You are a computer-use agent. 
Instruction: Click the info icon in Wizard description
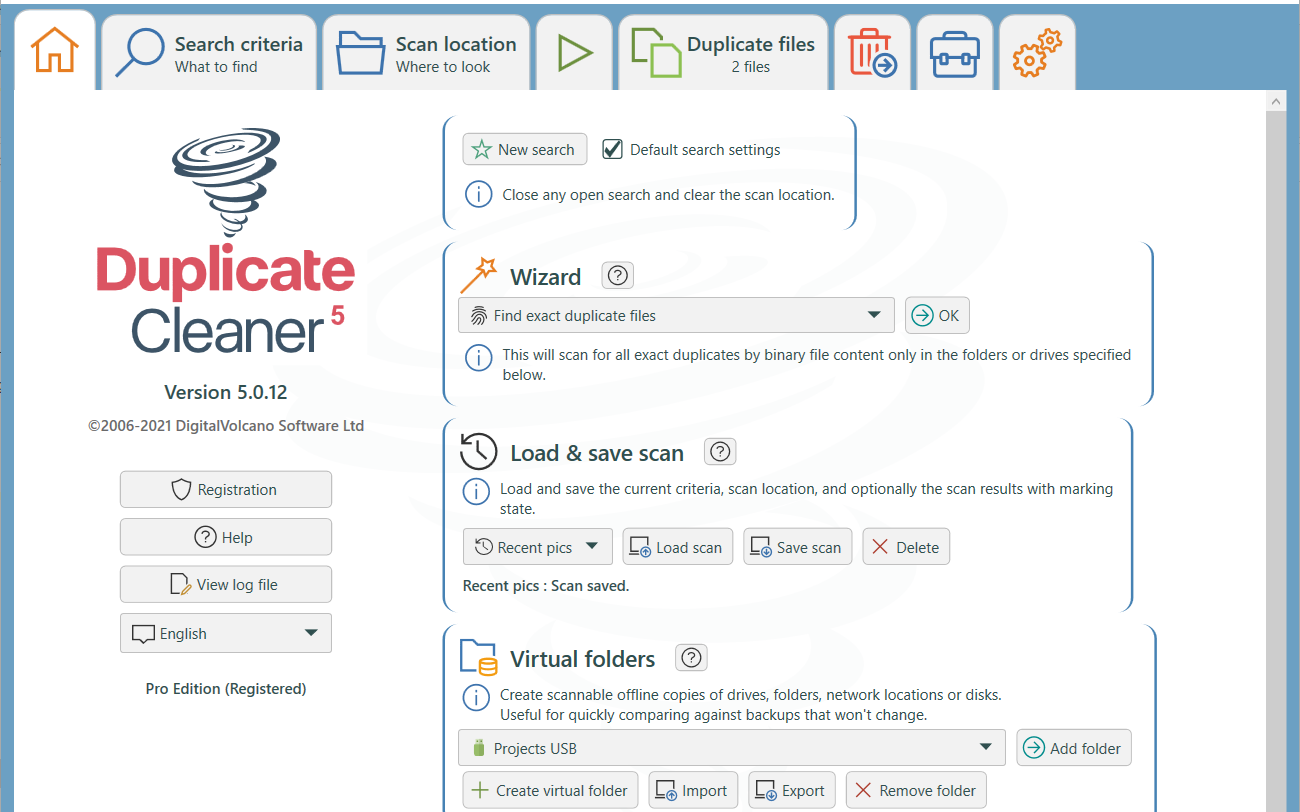[x=478, y=358]
